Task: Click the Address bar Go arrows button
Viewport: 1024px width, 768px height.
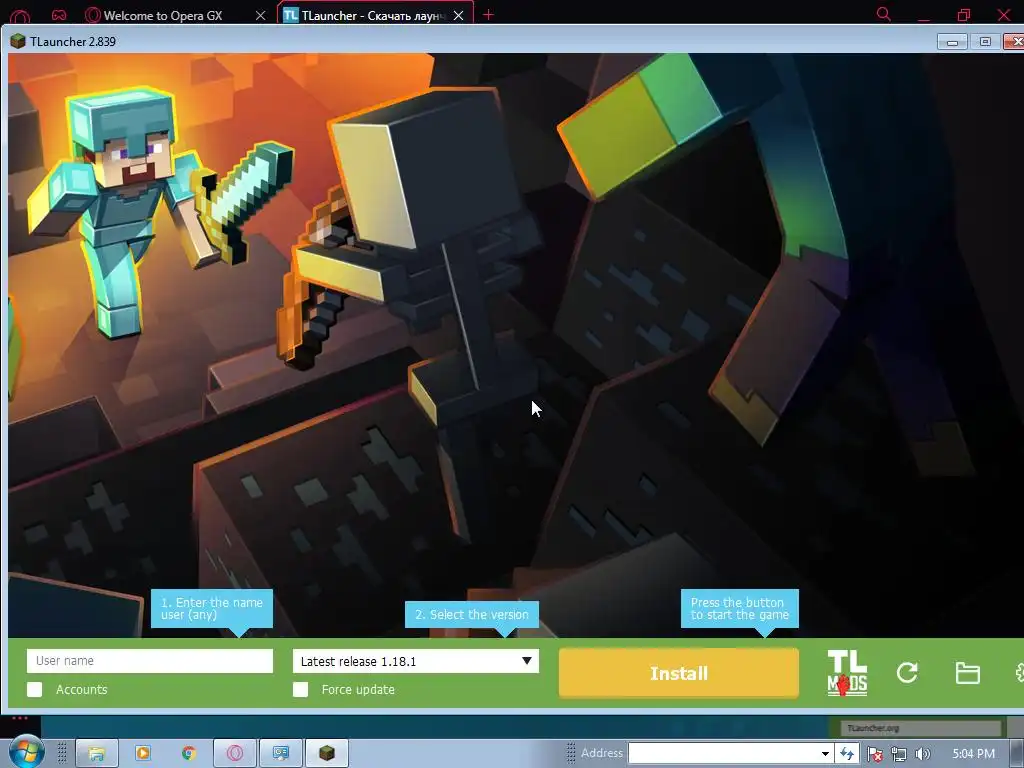Action: click(x=847, y=753)
